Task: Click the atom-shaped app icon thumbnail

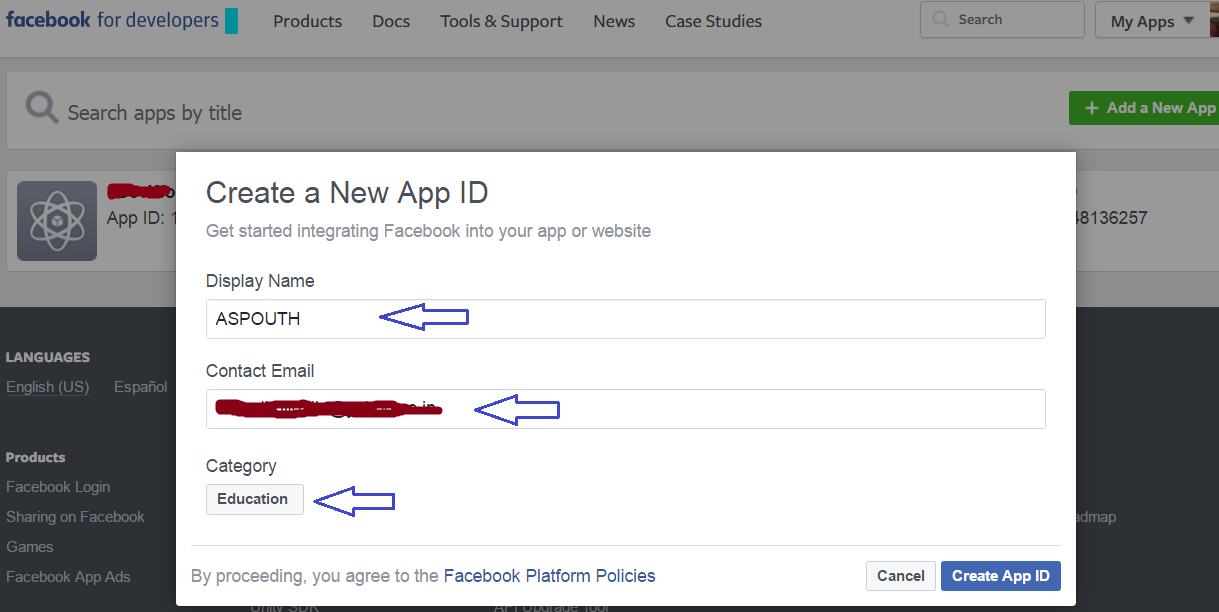Action: click(x=56, y=220)
